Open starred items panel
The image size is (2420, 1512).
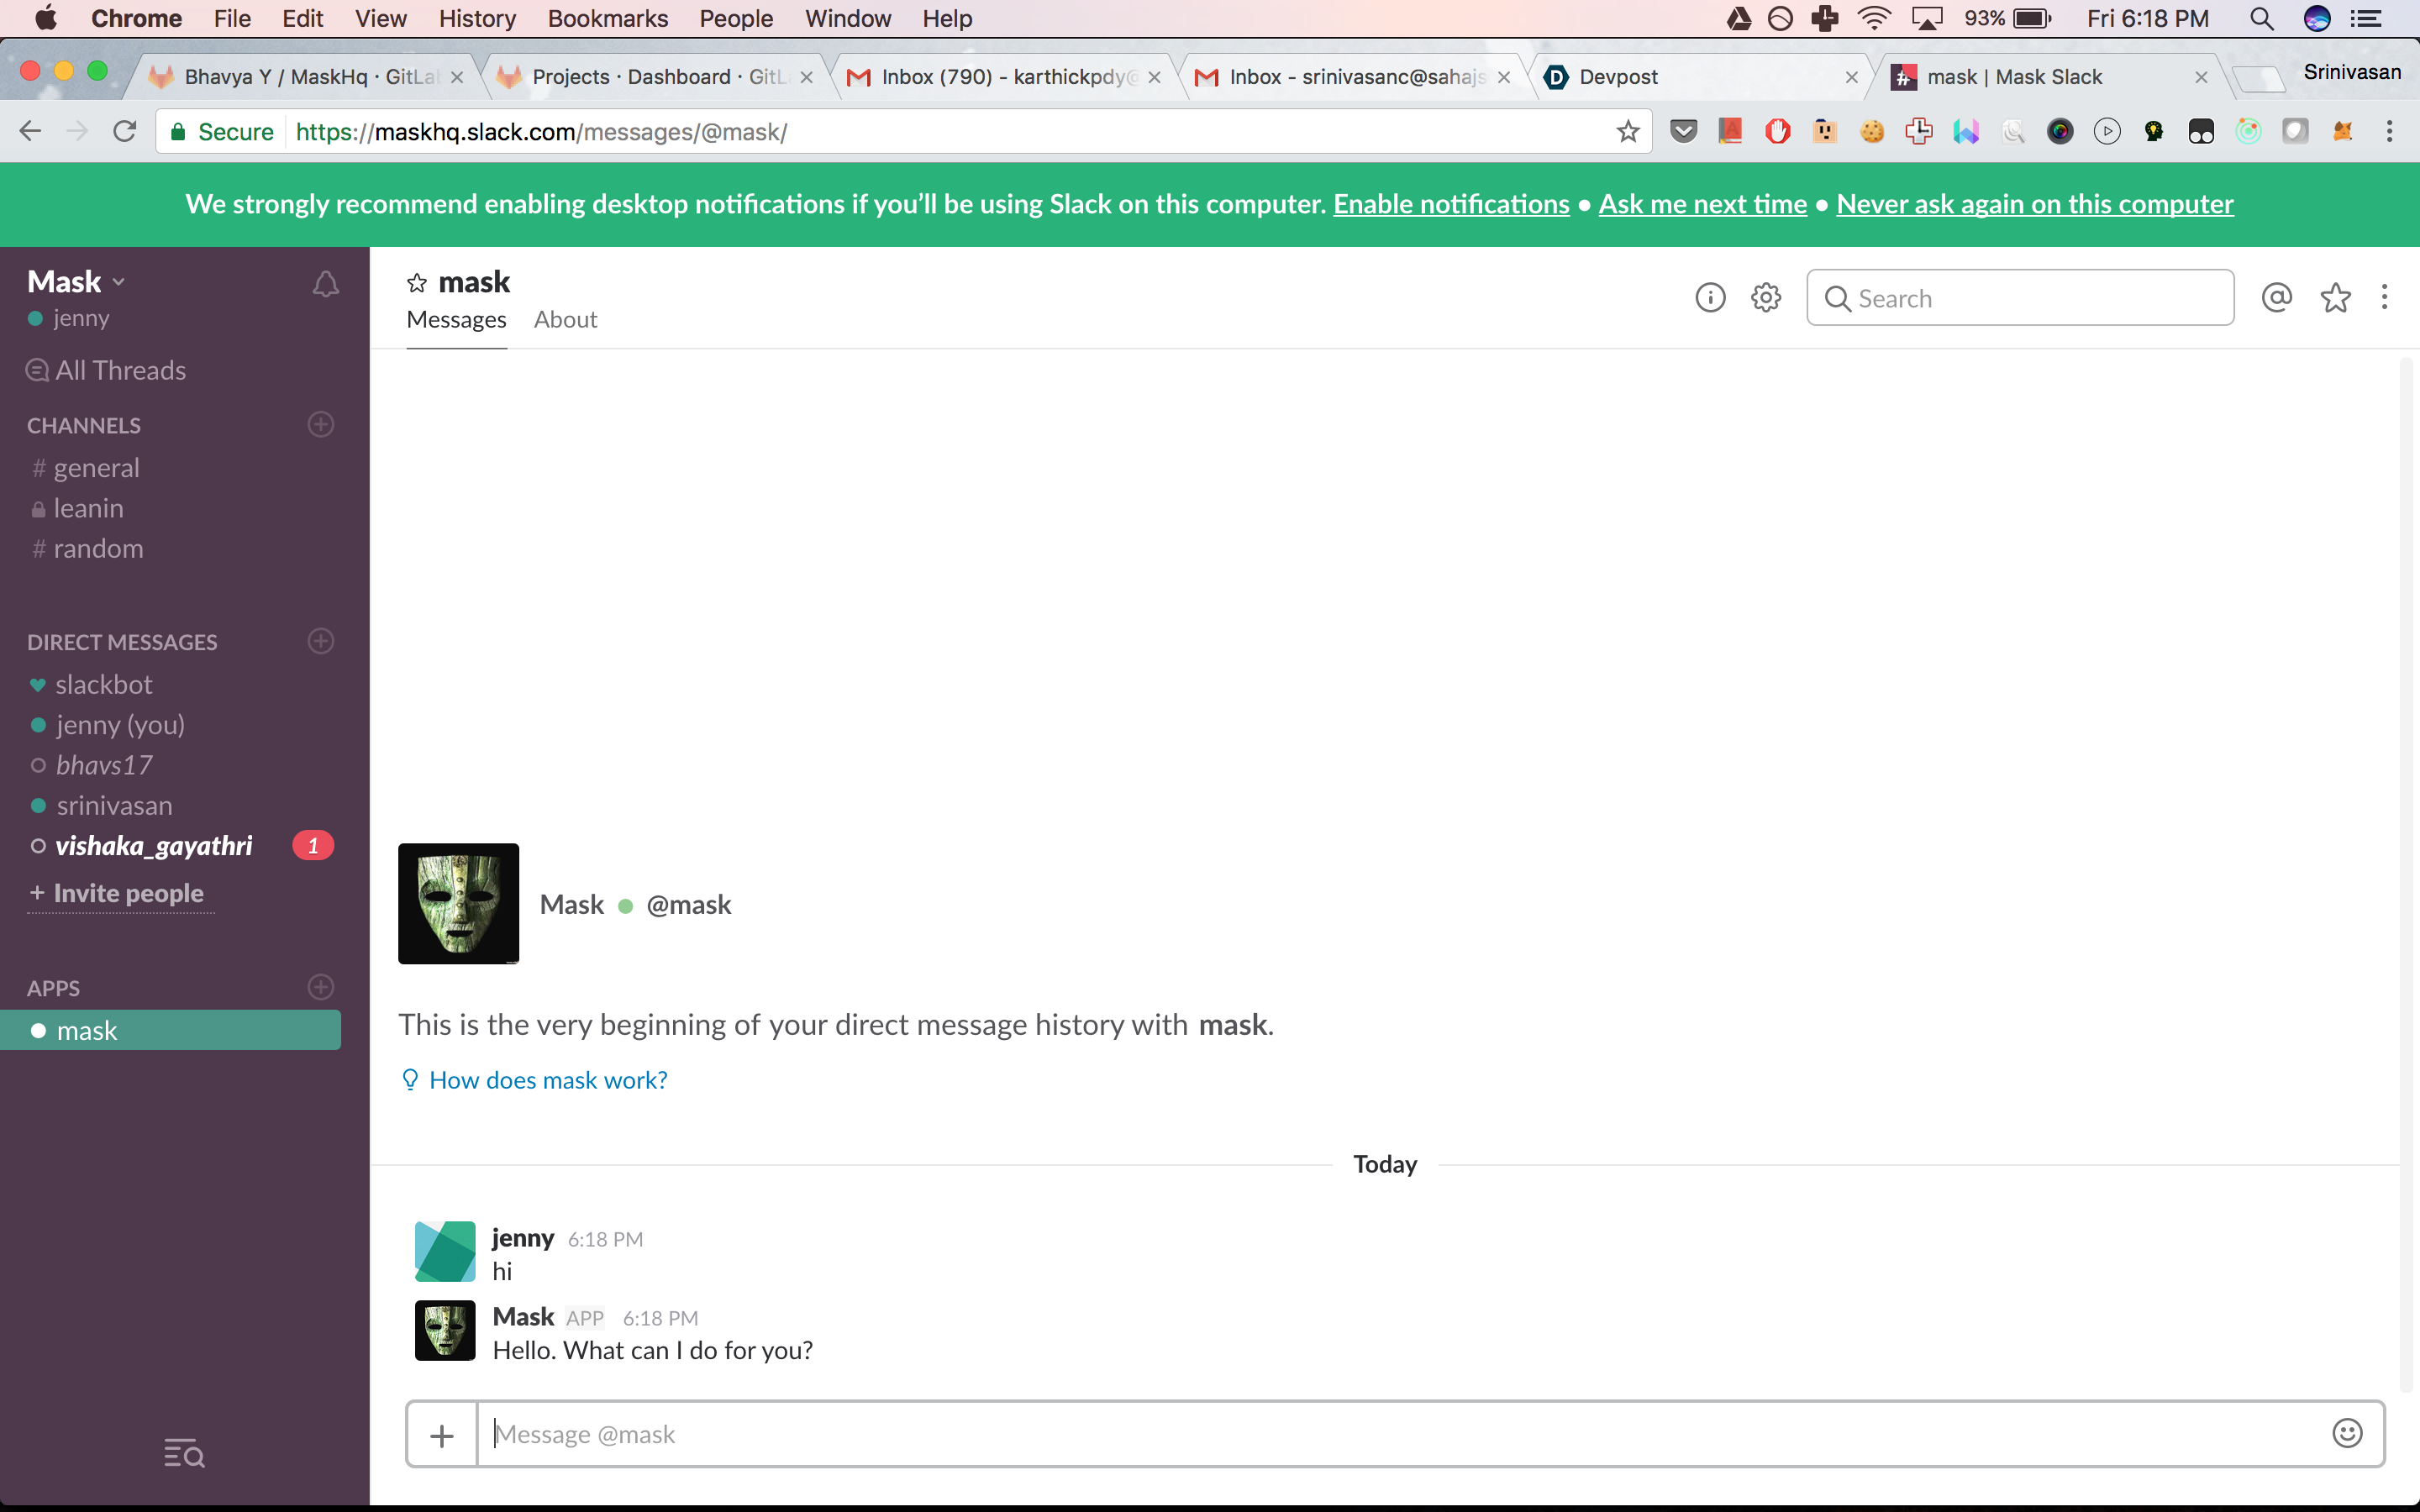tap(2335, 298)
